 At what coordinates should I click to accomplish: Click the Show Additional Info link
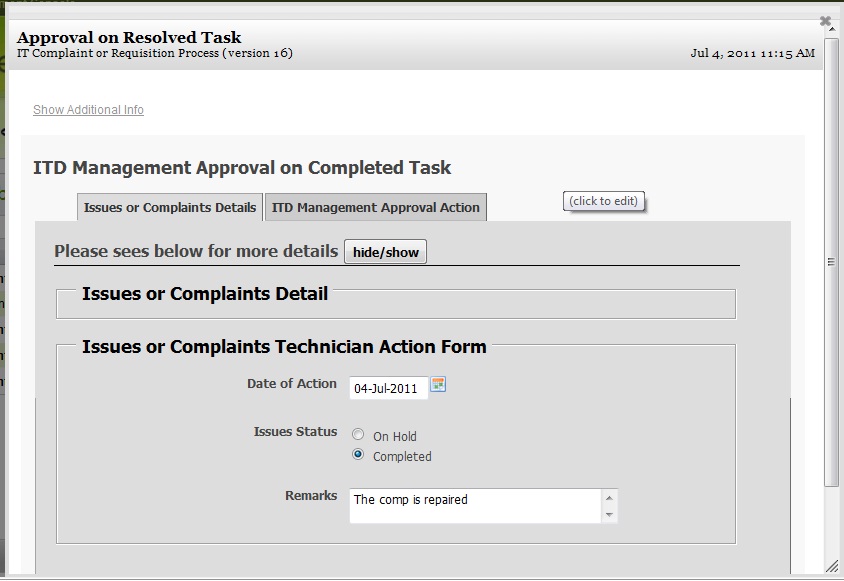[x=88, y=110]
